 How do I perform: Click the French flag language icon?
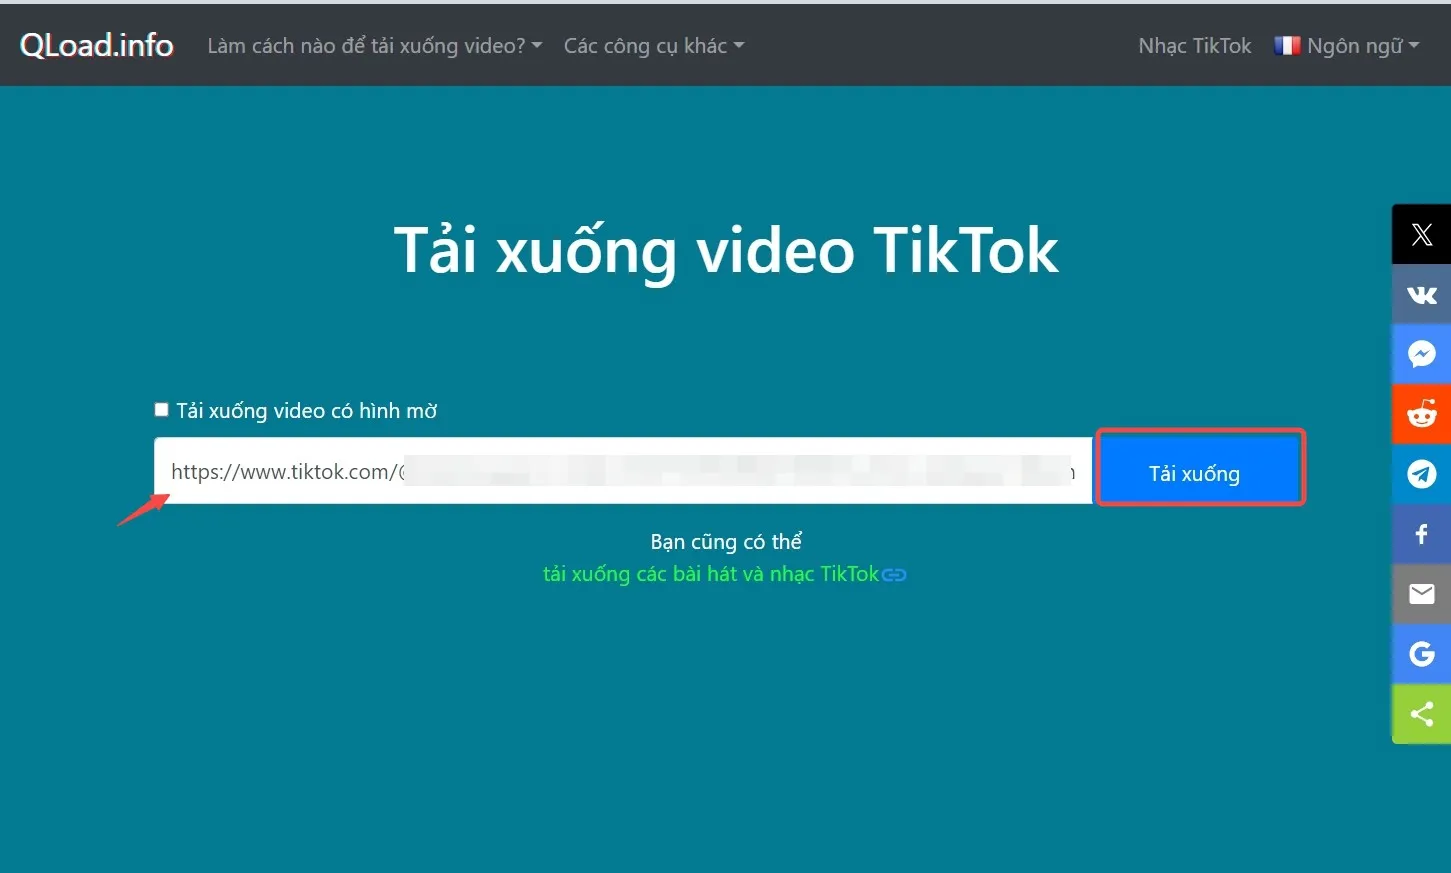pos(1287,46)
